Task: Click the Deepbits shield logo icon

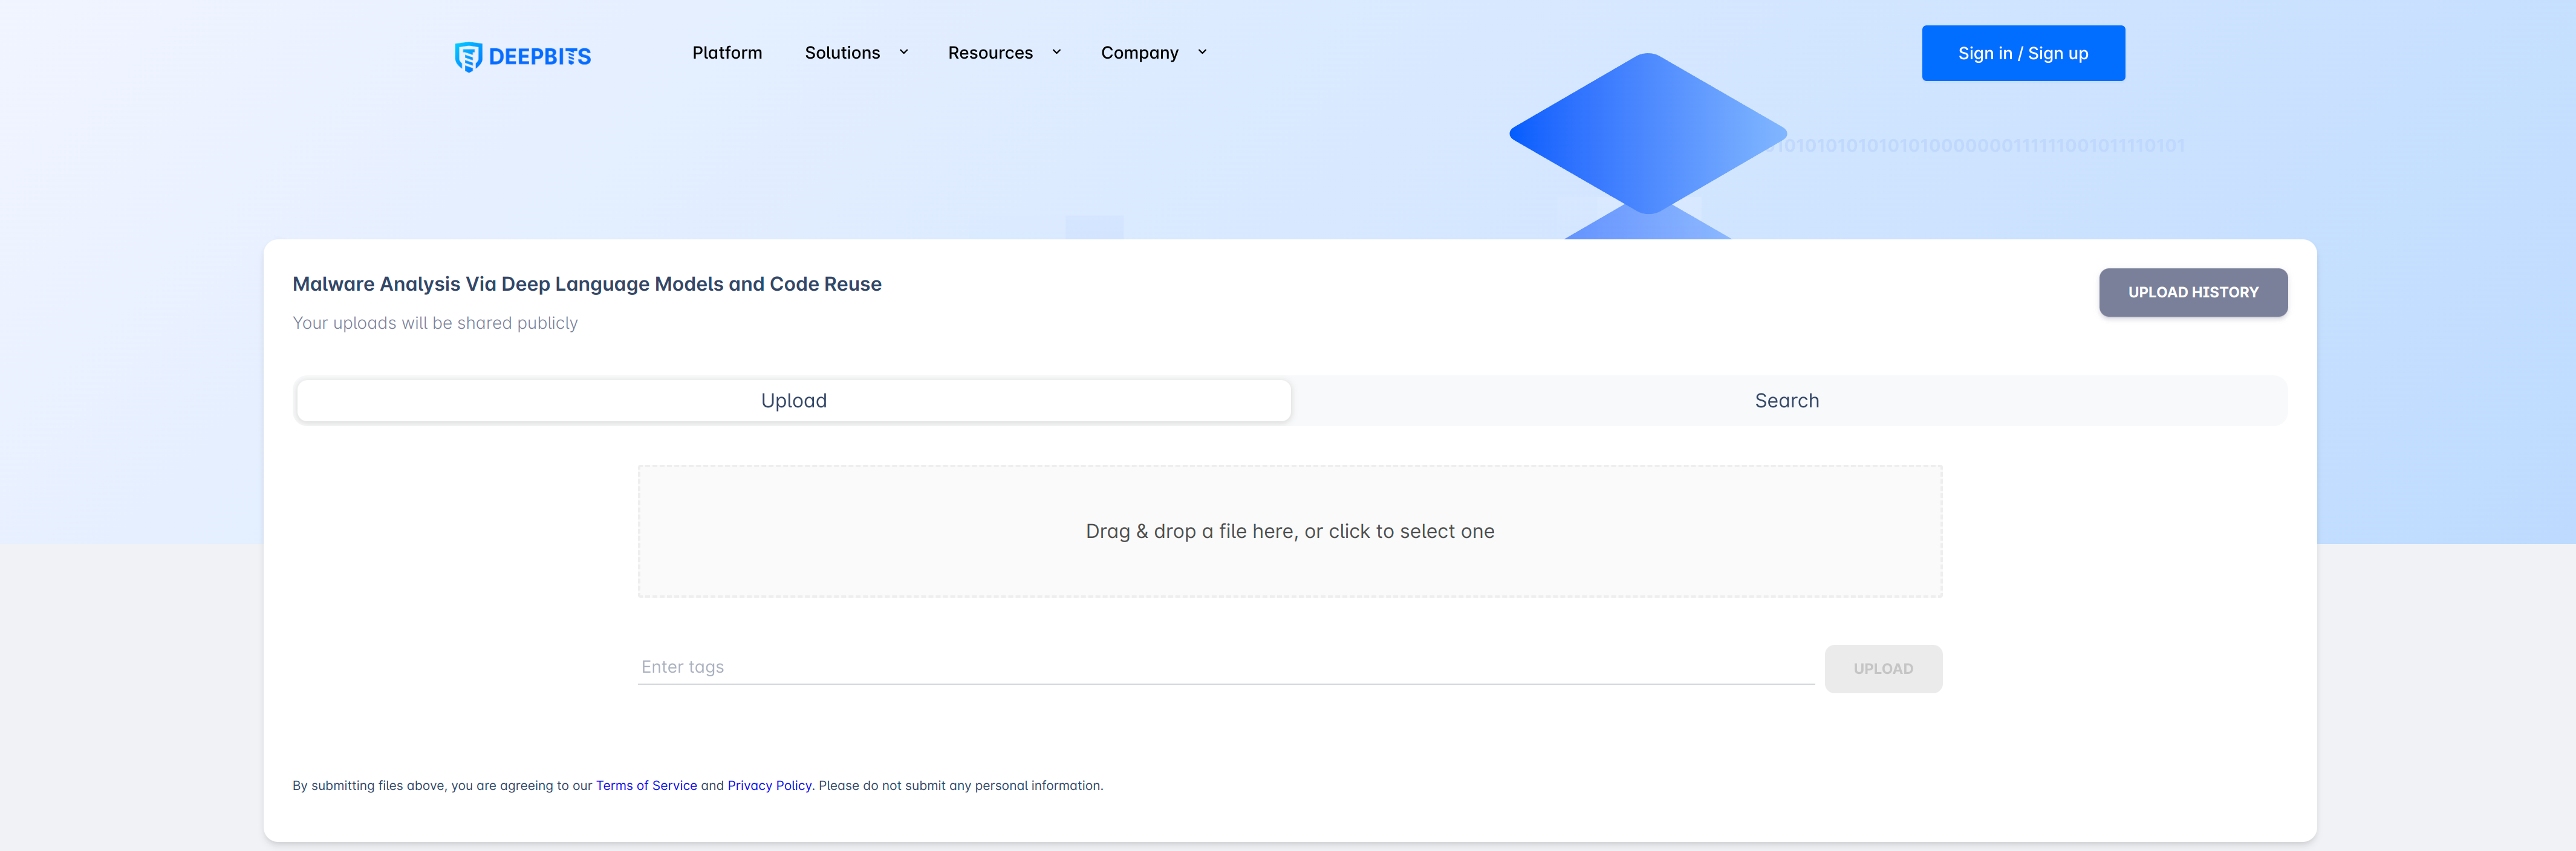Action: [468, 56]
